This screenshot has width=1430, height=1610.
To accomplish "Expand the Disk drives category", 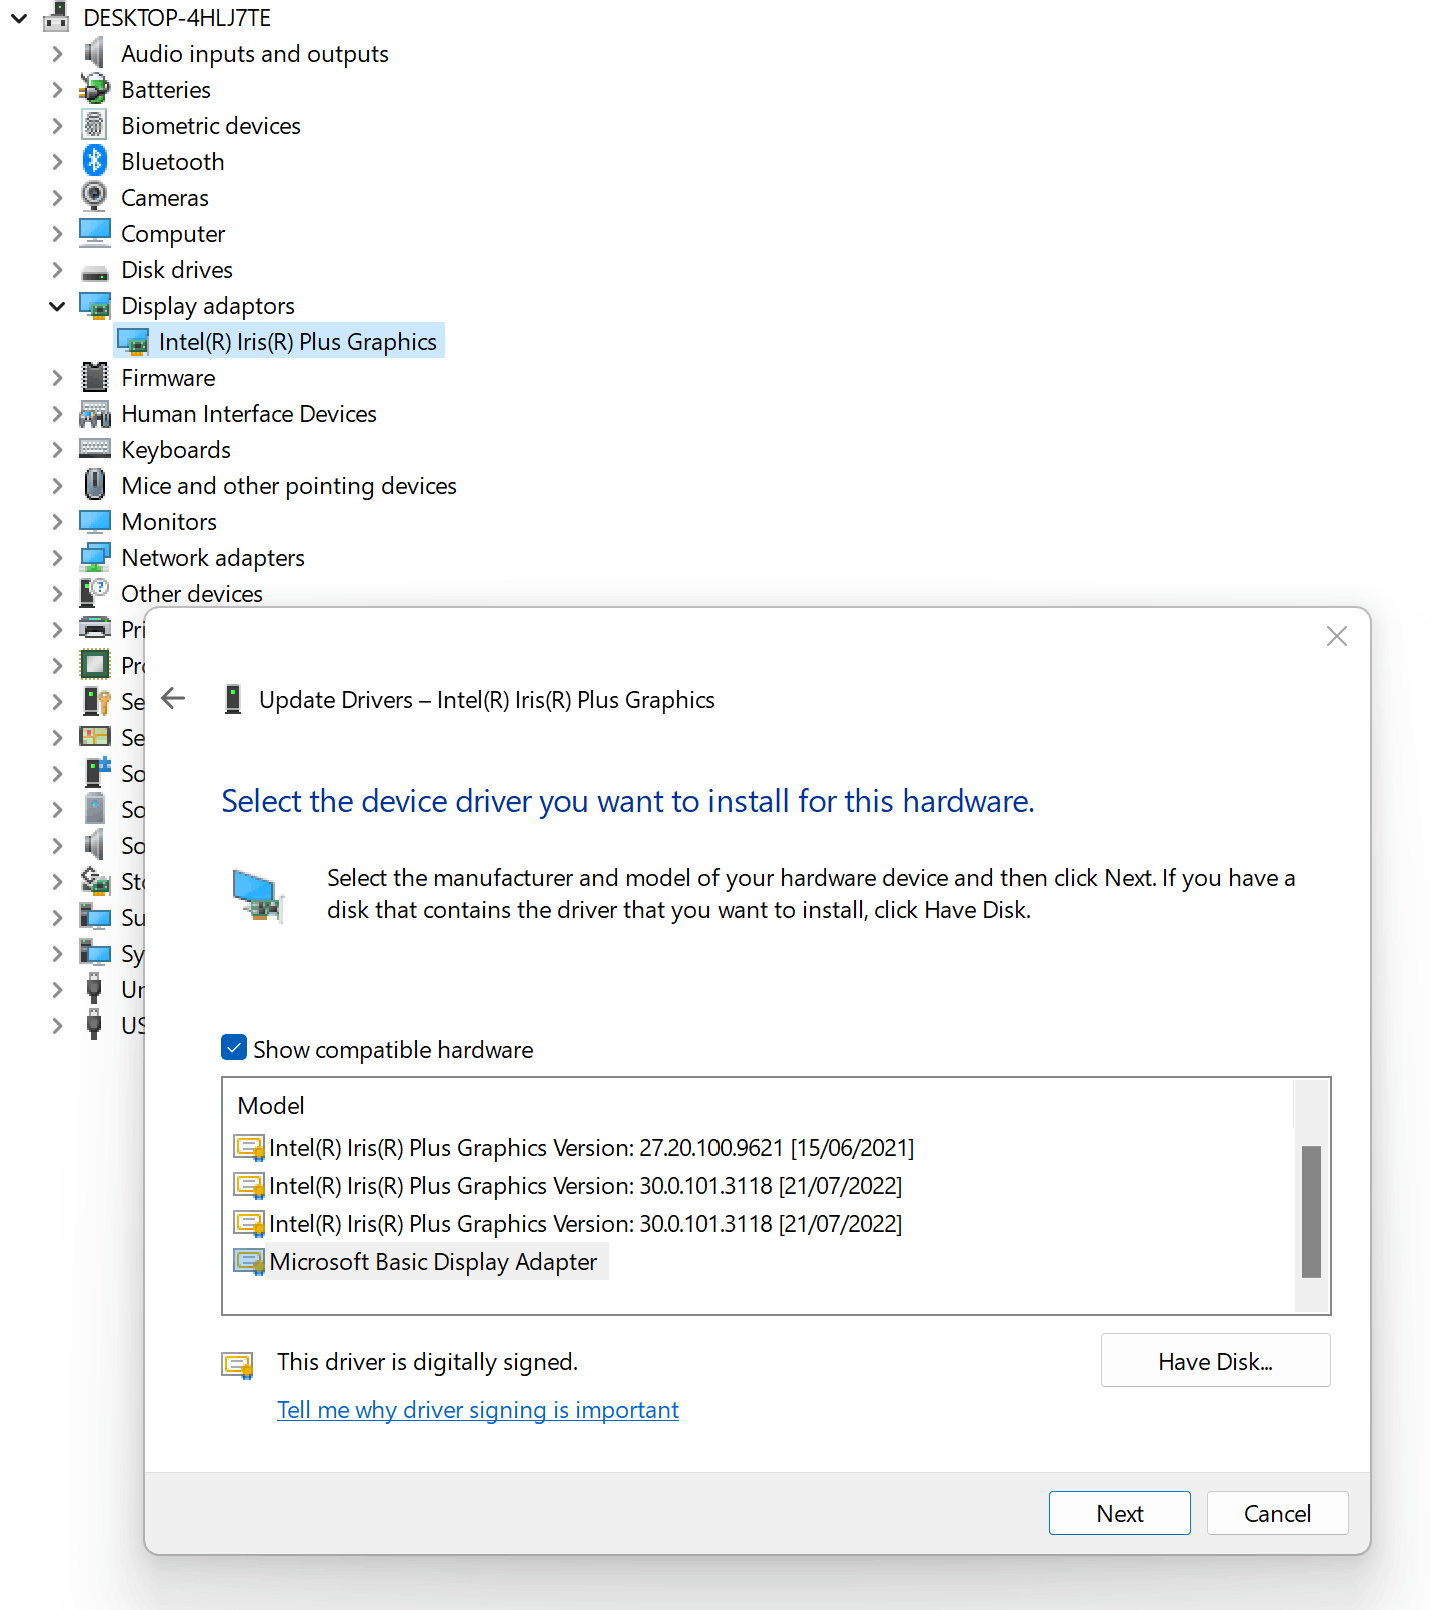I will [x=57, y=269].
